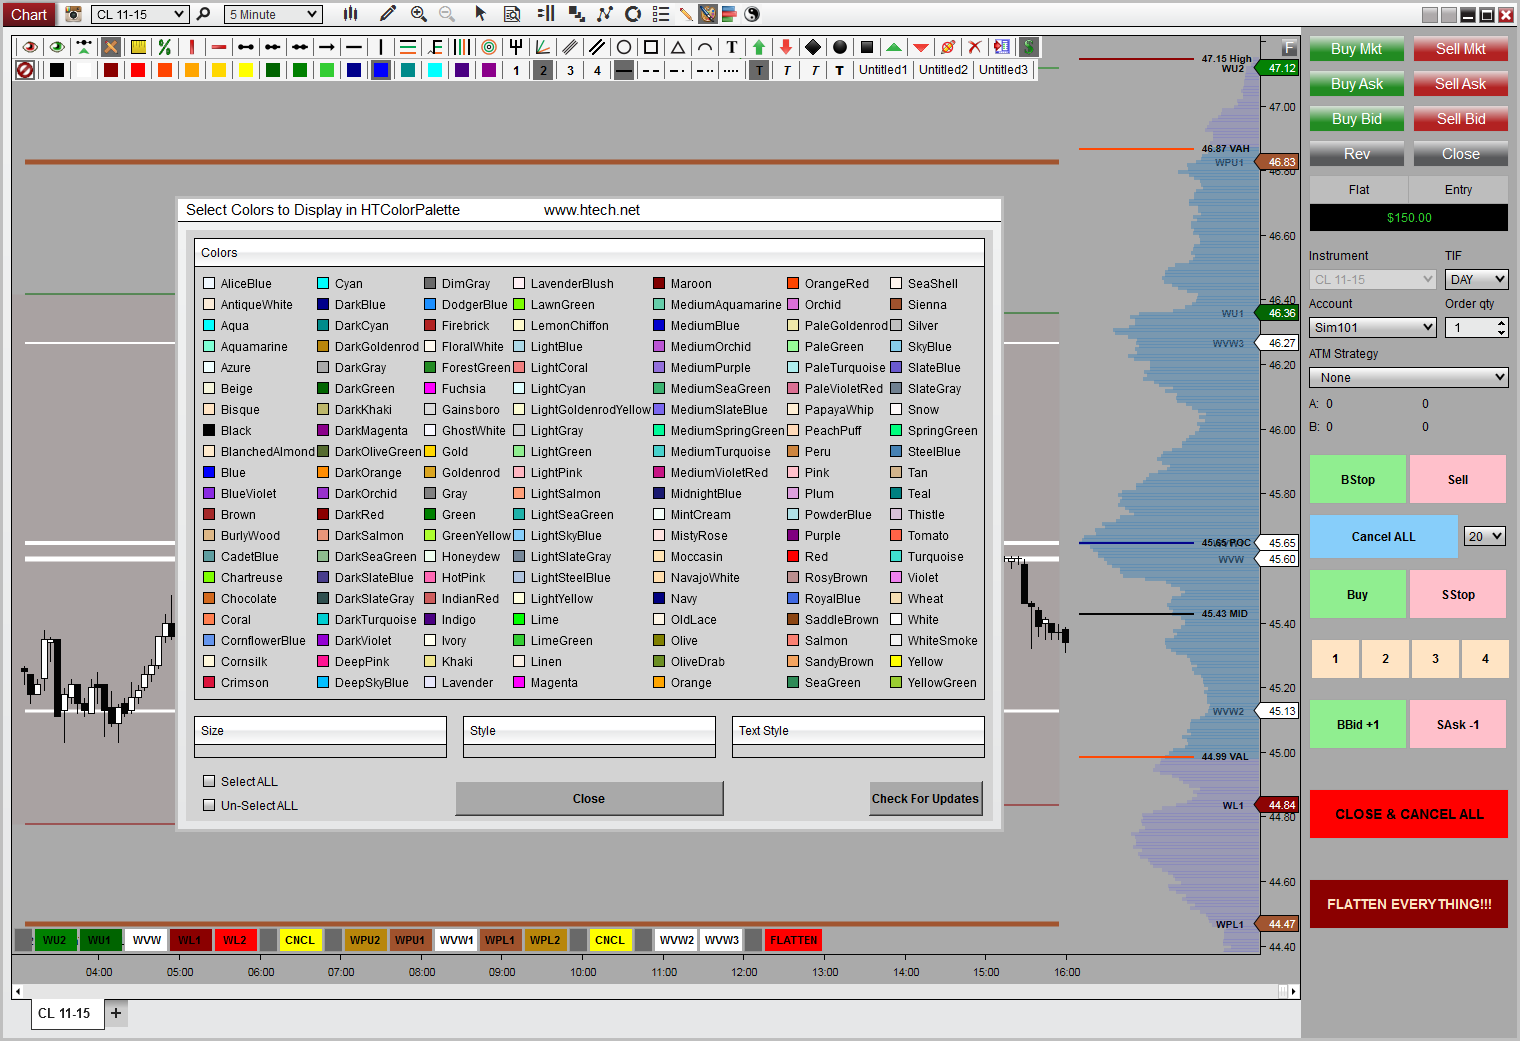This screenshot has width=1520, height=1041.
Task: Expand the ATM Strategy None dropdown
Action: tap(1408, 378)
